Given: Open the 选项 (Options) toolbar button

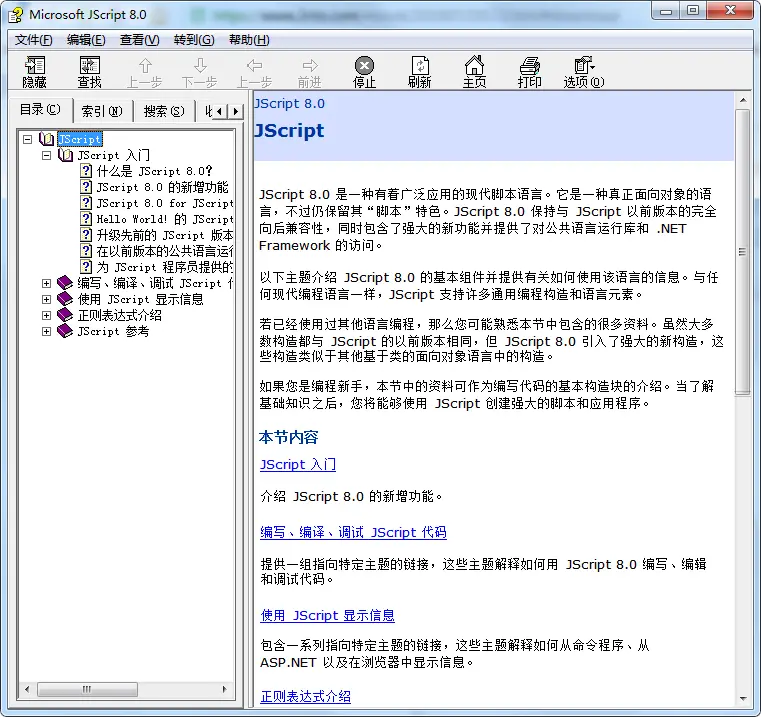Looking at the screenshot, I should point(584,71).
